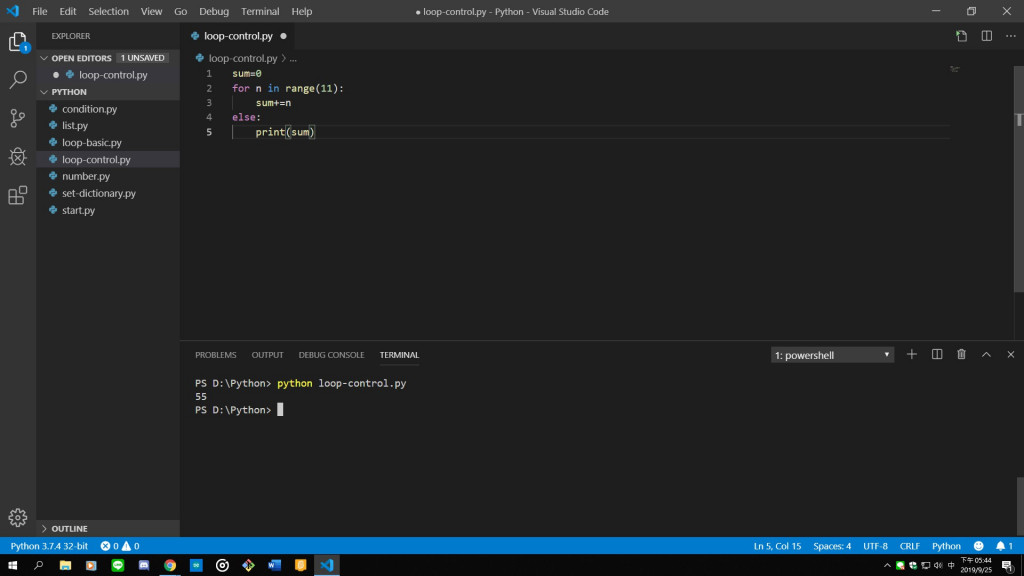The image size is (1024, 576).
Task: Open the Terminal menu
Action: click(260, 11)
